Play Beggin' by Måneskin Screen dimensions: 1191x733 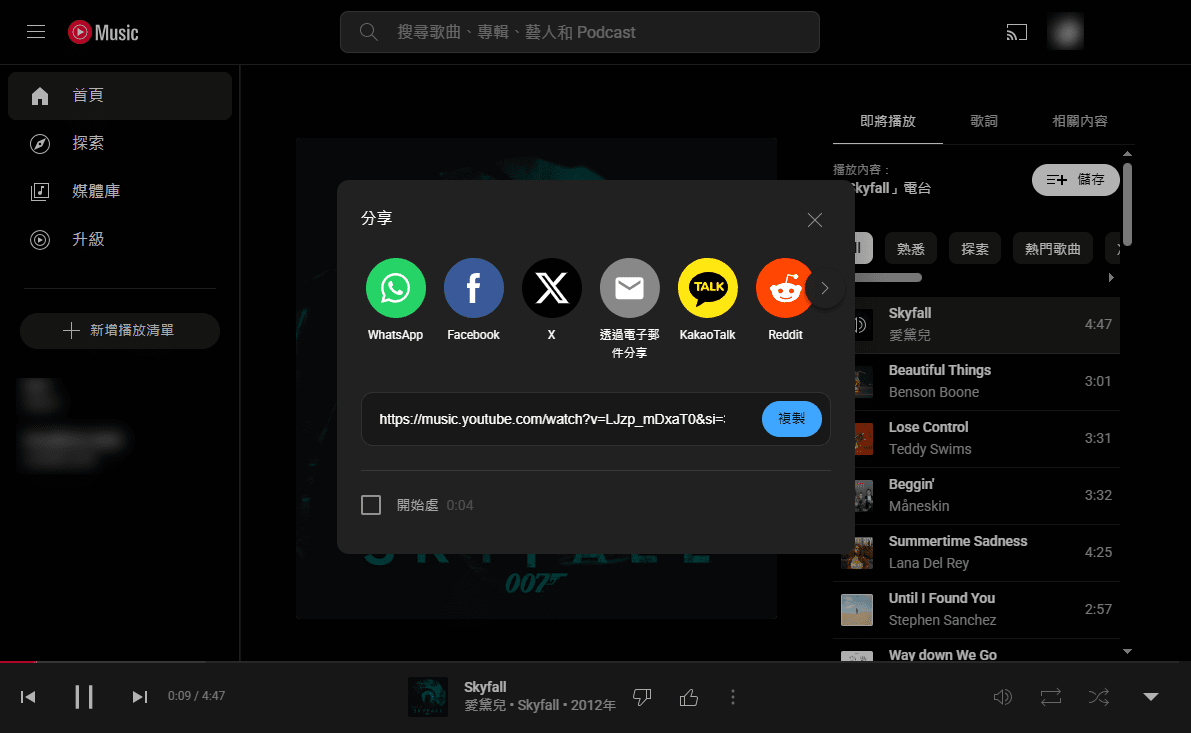point(976,496)
